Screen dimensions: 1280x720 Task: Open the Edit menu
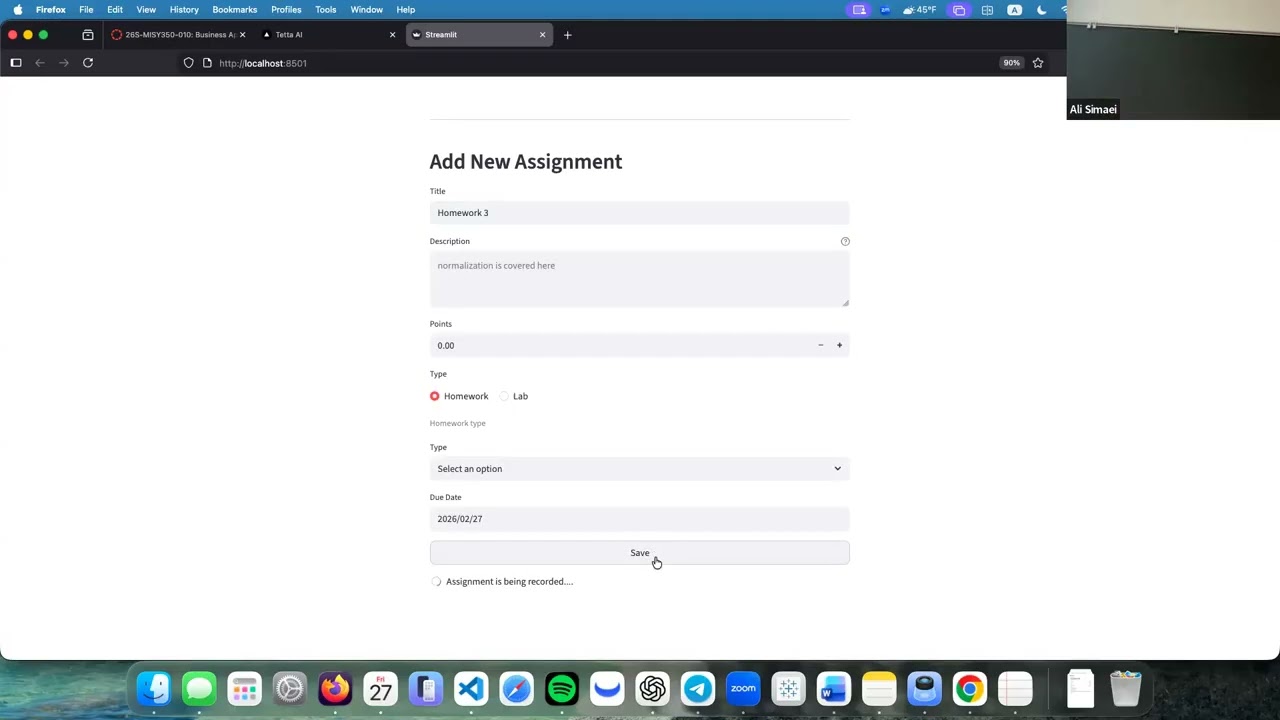click(x=115, y=10)
